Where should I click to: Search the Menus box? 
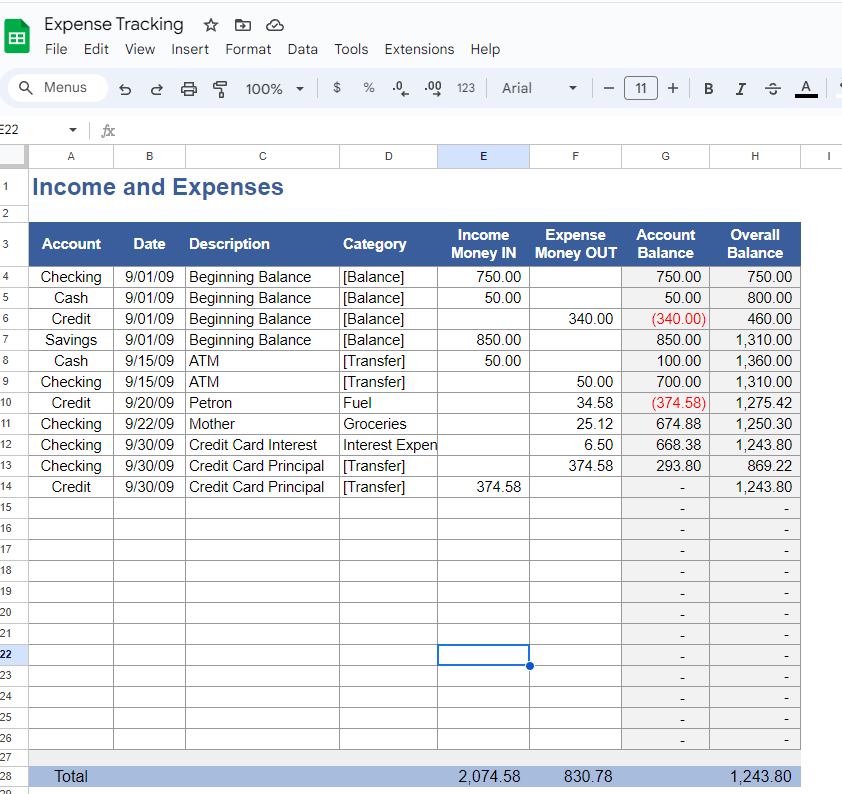tap(58, 88)
